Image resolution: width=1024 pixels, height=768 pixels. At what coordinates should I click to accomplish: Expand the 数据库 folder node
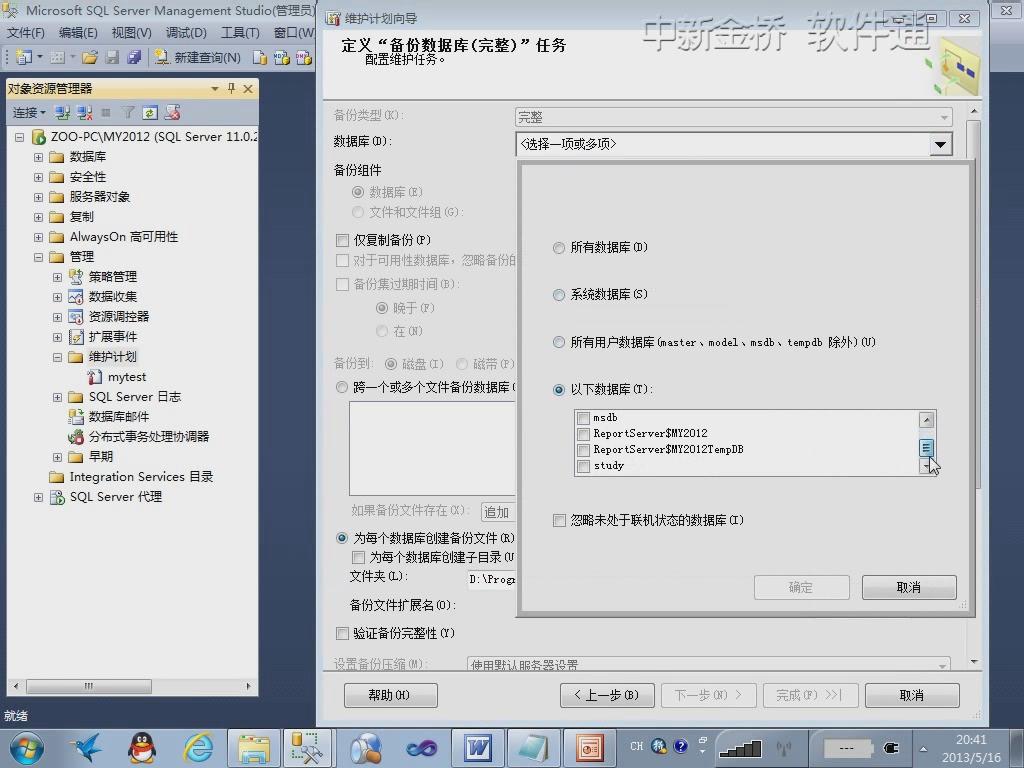click(39, 157)
